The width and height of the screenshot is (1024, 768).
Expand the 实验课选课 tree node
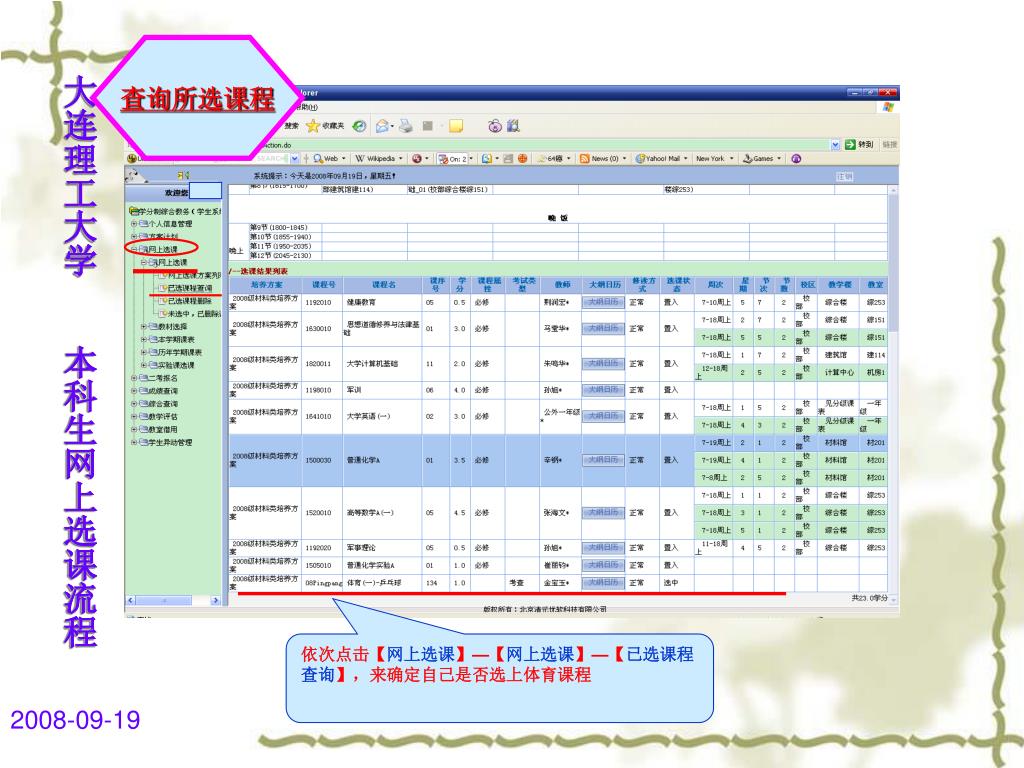point(144,365)
